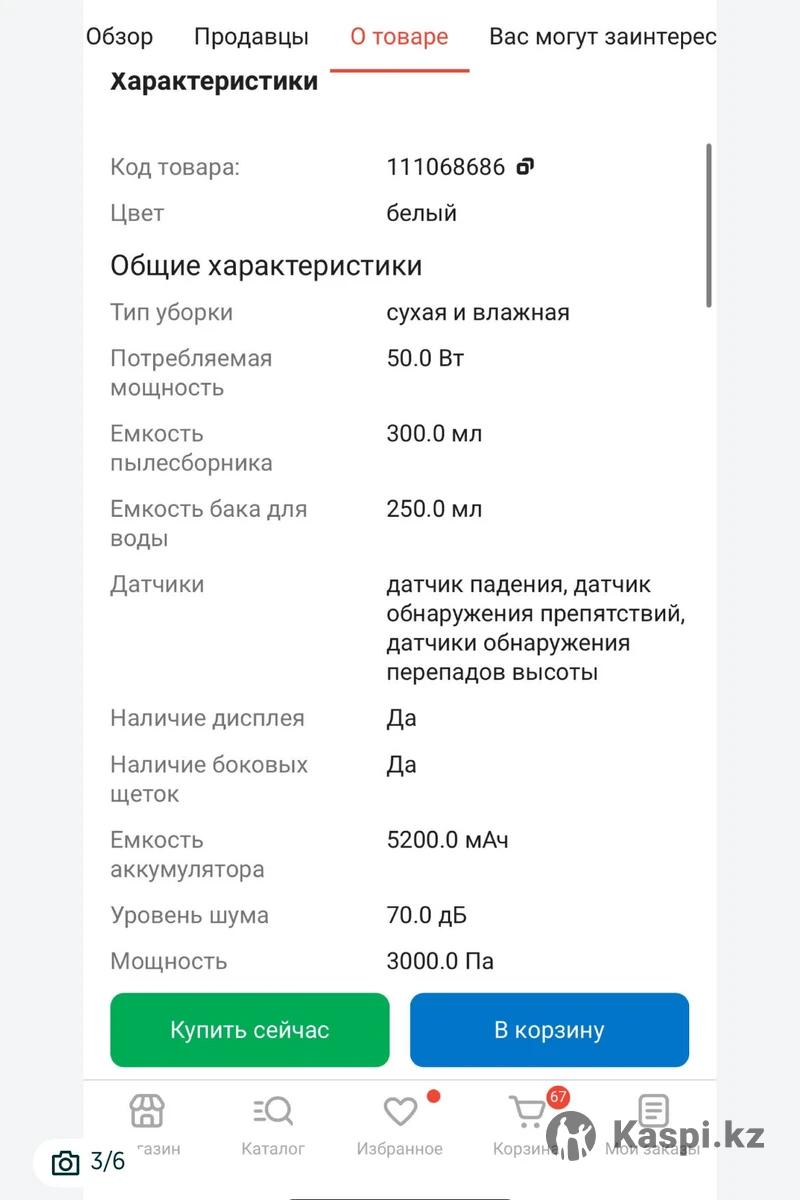Switch to the Продавцы tab
The height and width of the screenshot is (1200, 800).
tap(251, 37)
